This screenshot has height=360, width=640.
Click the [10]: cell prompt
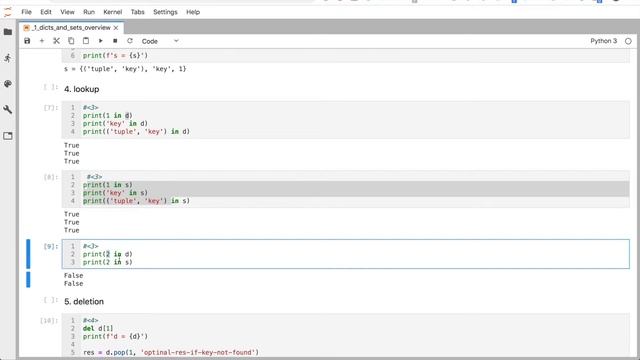(x=49, y=321)
